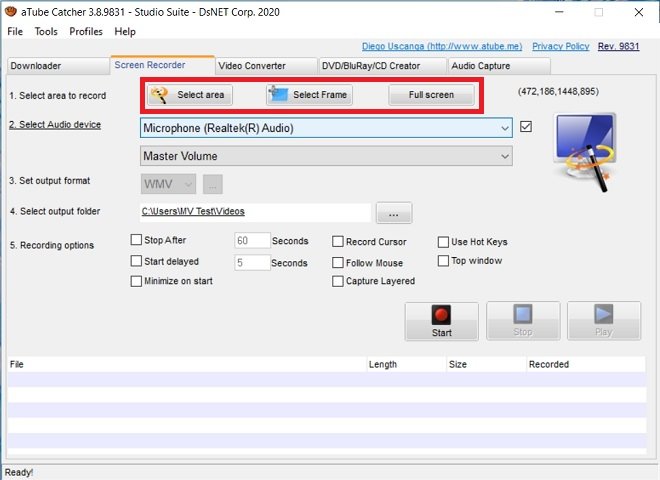Open the Help menu

click(x=125, y=32)
